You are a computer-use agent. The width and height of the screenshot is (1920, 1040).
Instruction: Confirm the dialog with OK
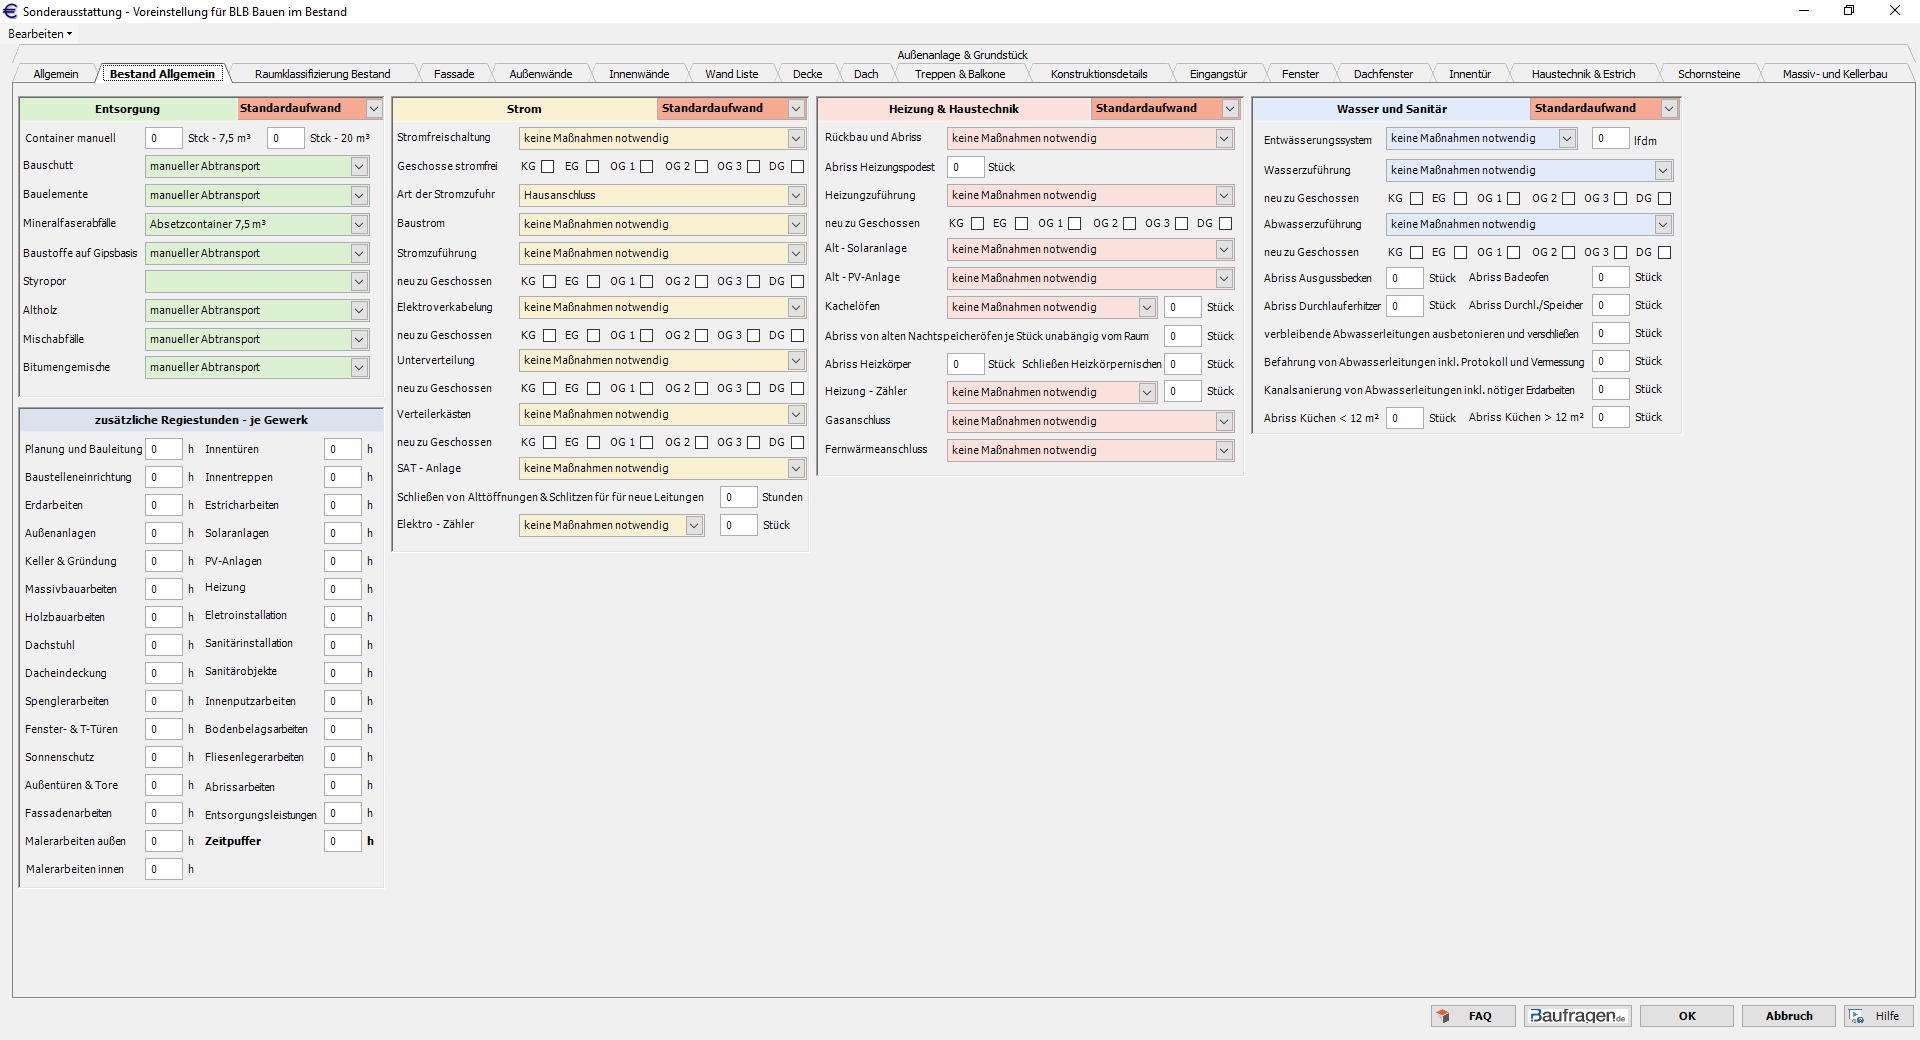[x=1687, y=1016]
